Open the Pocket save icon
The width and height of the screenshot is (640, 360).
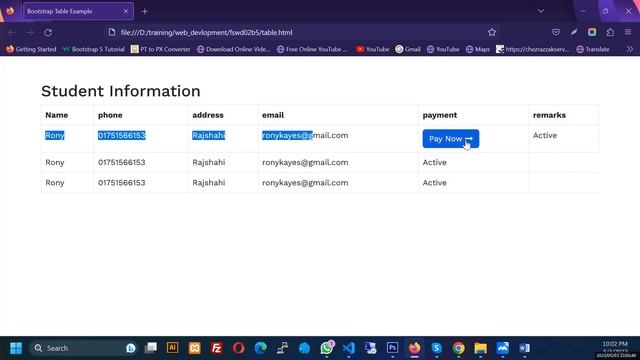point(556,32)
